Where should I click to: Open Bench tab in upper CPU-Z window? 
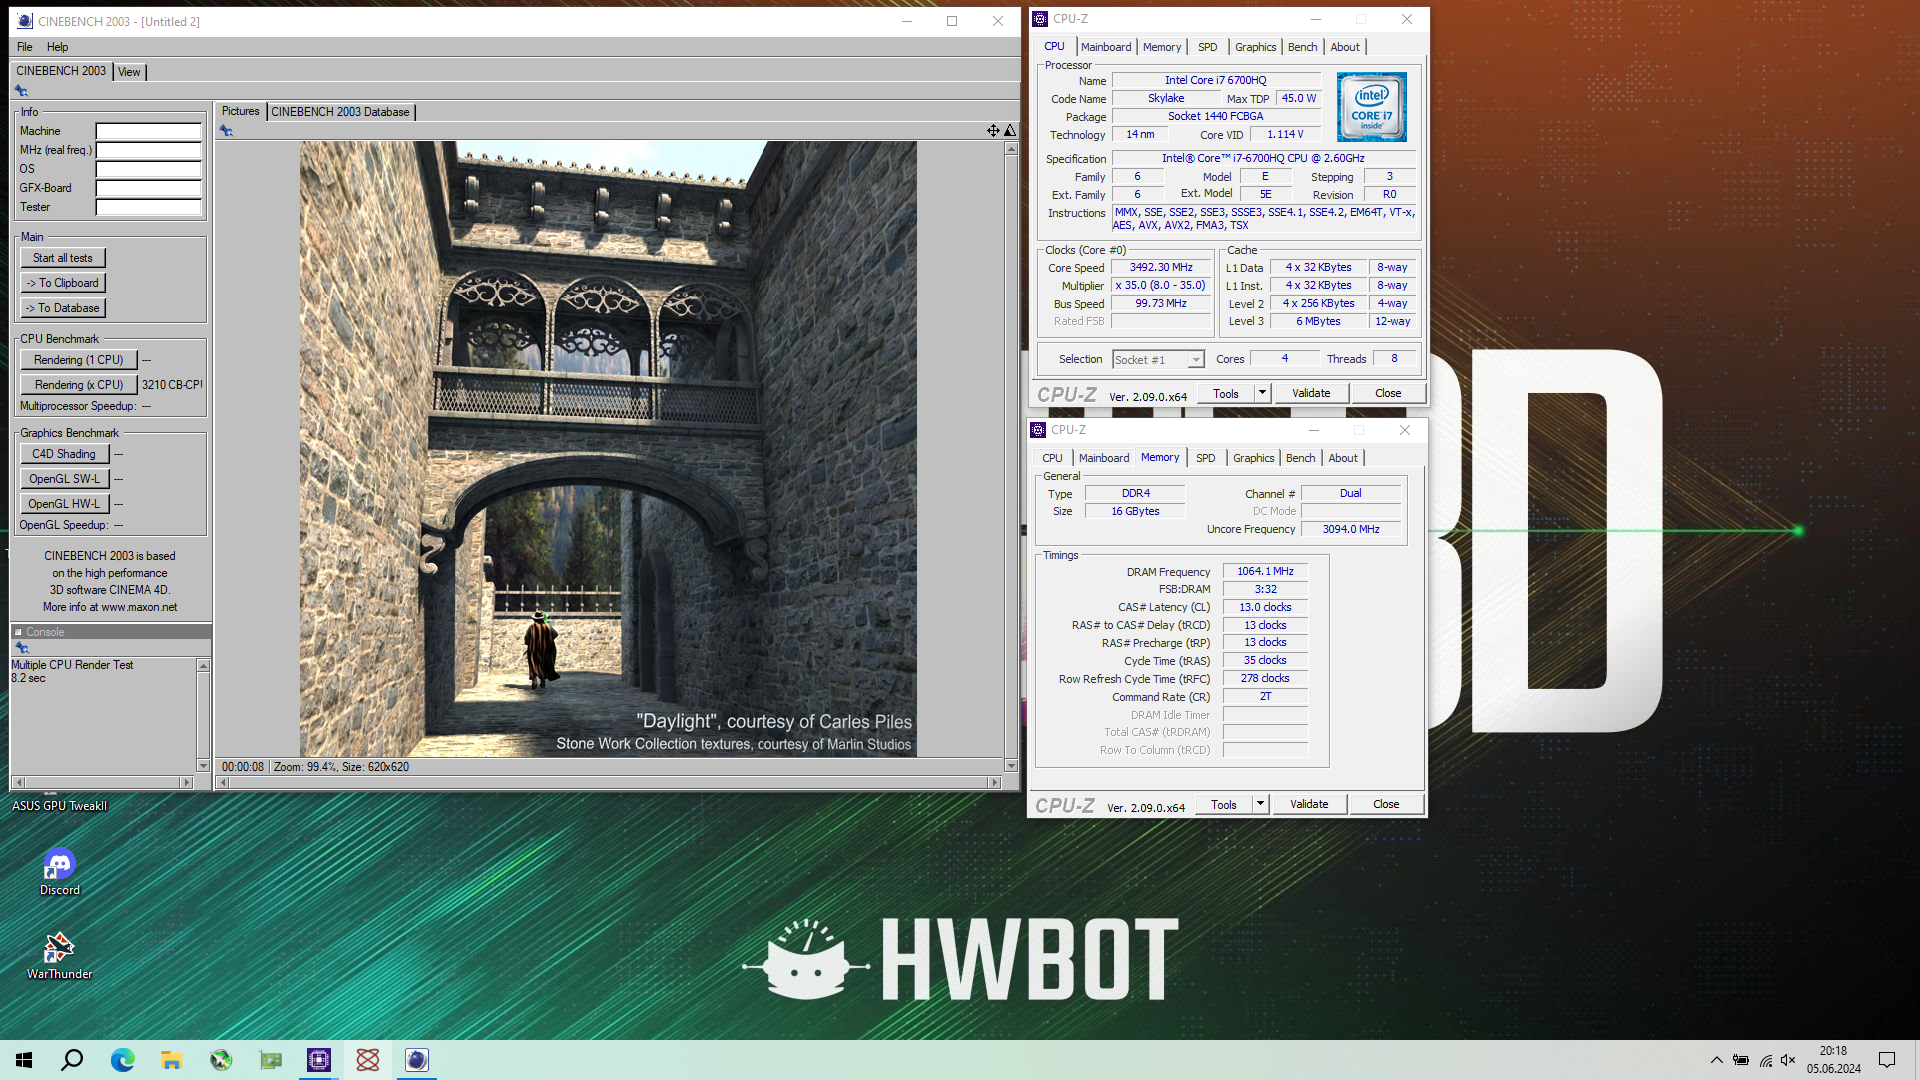(x=1302, y=47)
